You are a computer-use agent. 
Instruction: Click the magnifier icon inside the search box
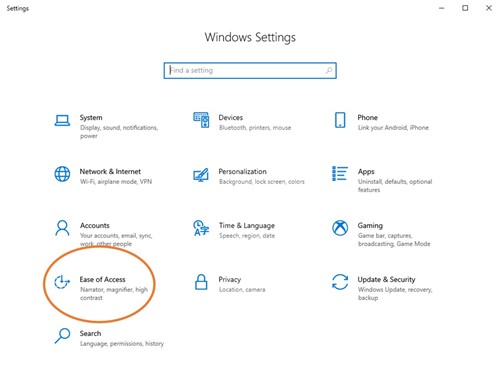tap(329, 70)
